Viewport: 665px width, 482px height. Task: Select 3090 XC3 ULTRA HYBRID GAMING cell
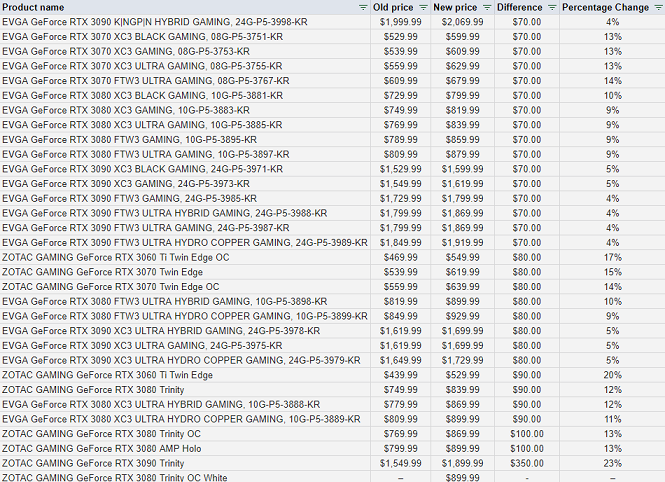click(x=185, y=331)
